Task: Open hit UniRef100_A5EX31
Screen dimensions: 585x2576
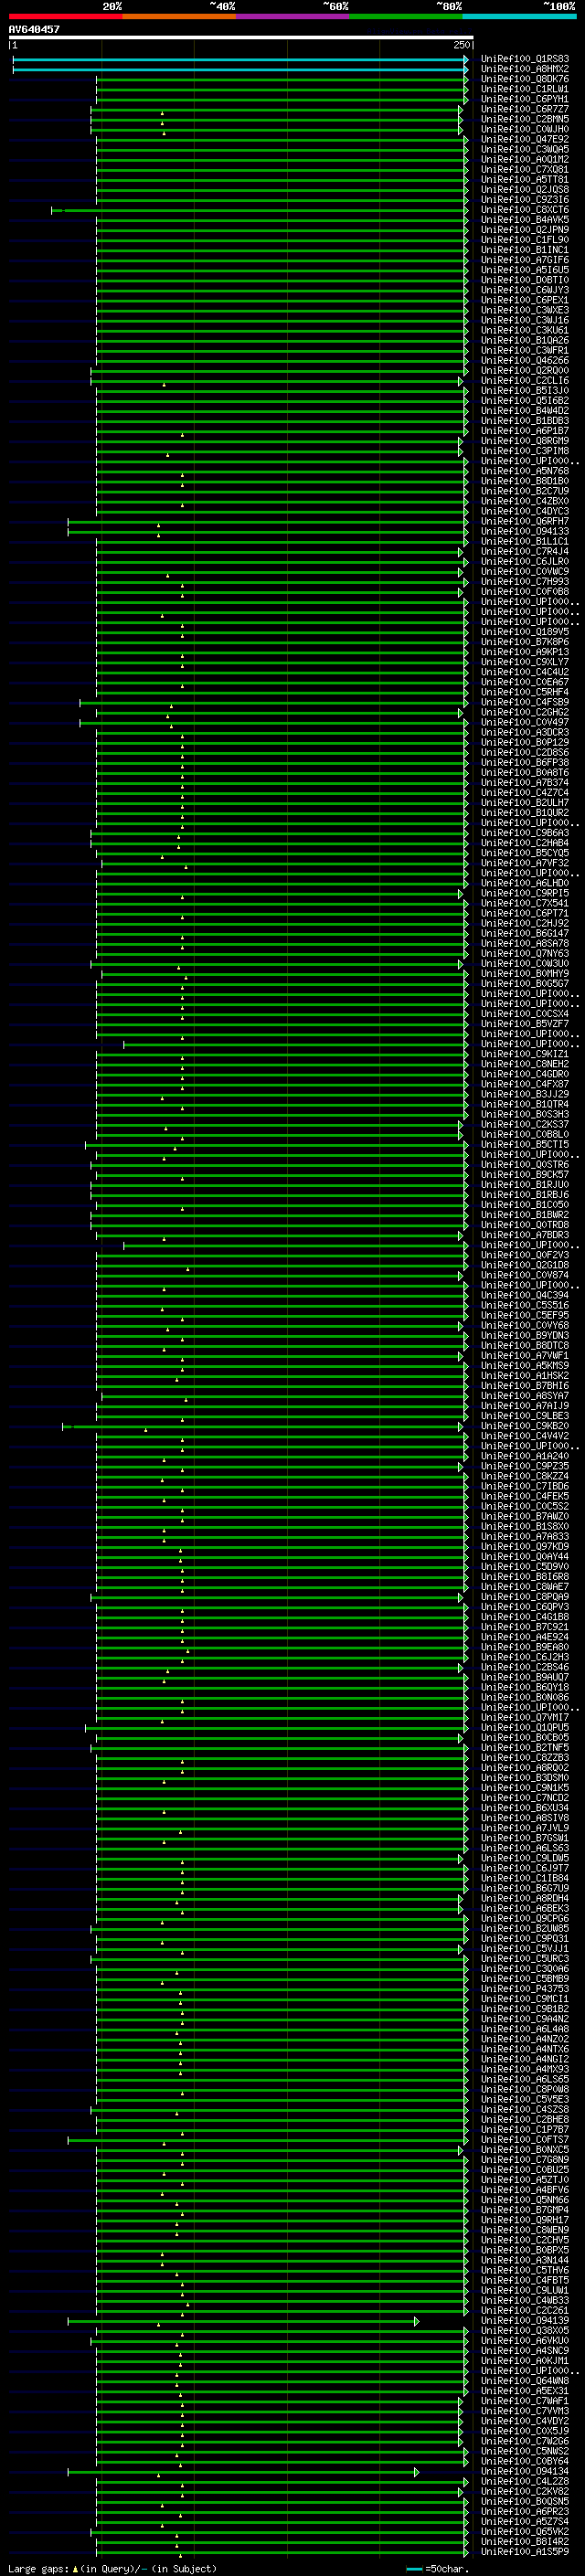Action: point(525,2390)
